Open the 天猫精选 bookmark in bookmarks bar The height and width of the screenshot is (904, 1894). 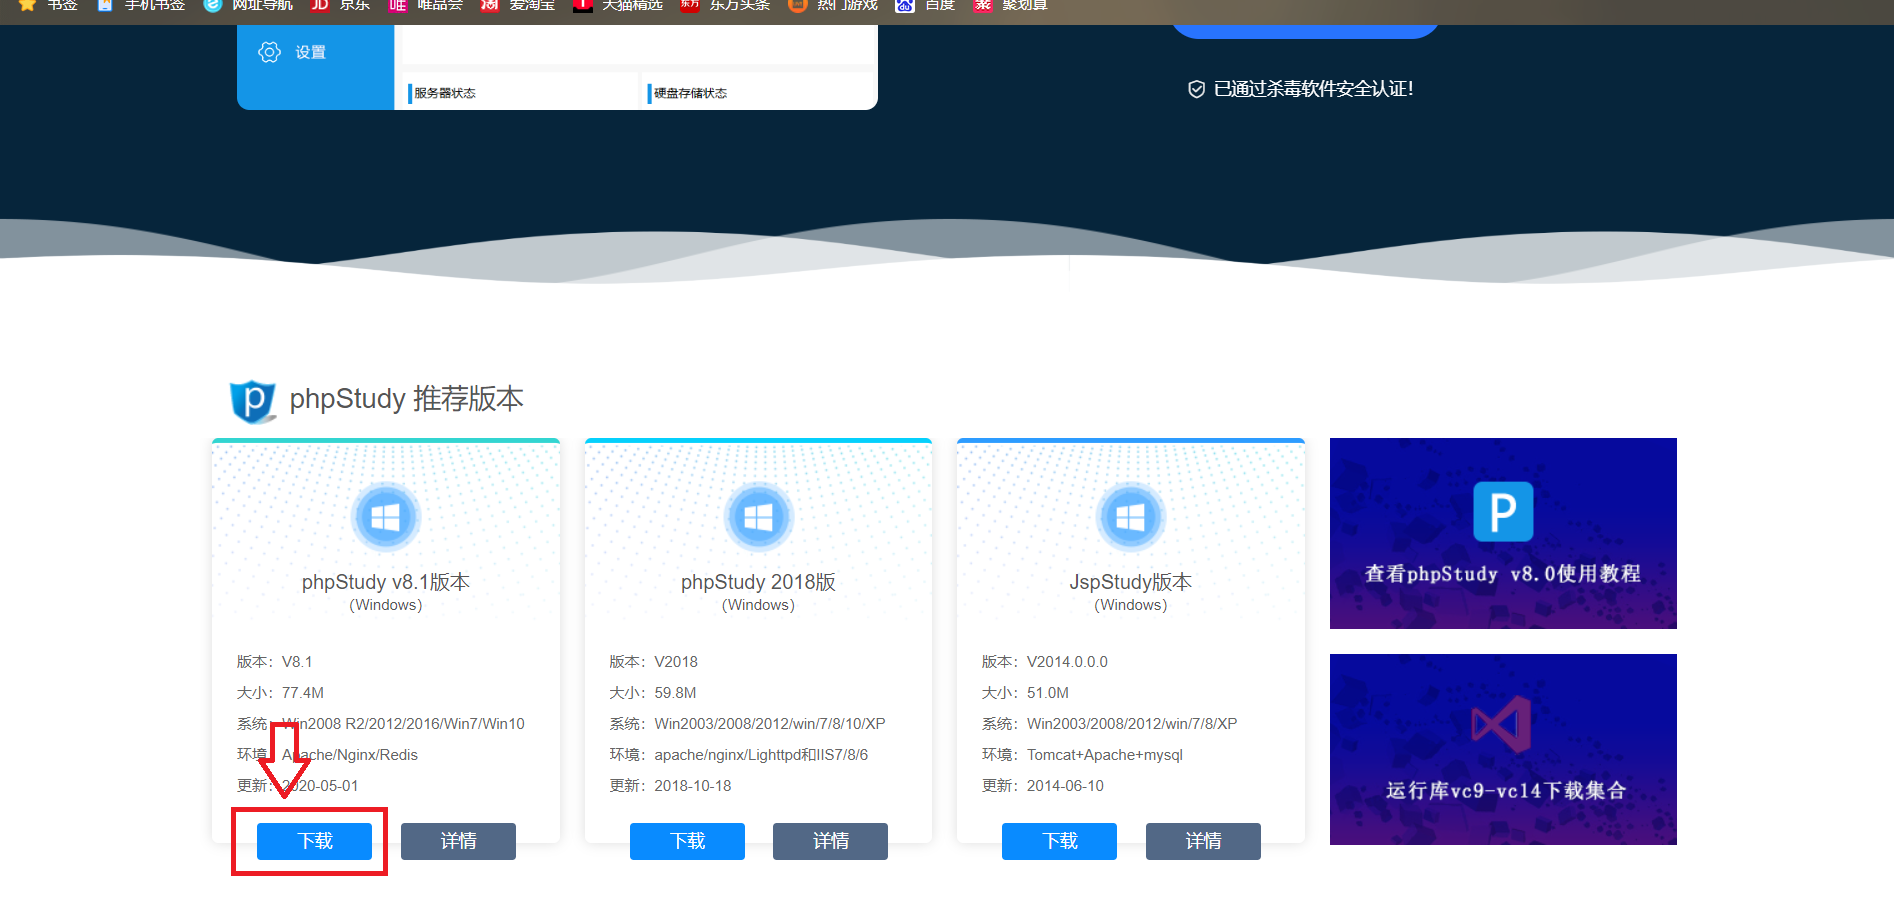pos(618,5)
